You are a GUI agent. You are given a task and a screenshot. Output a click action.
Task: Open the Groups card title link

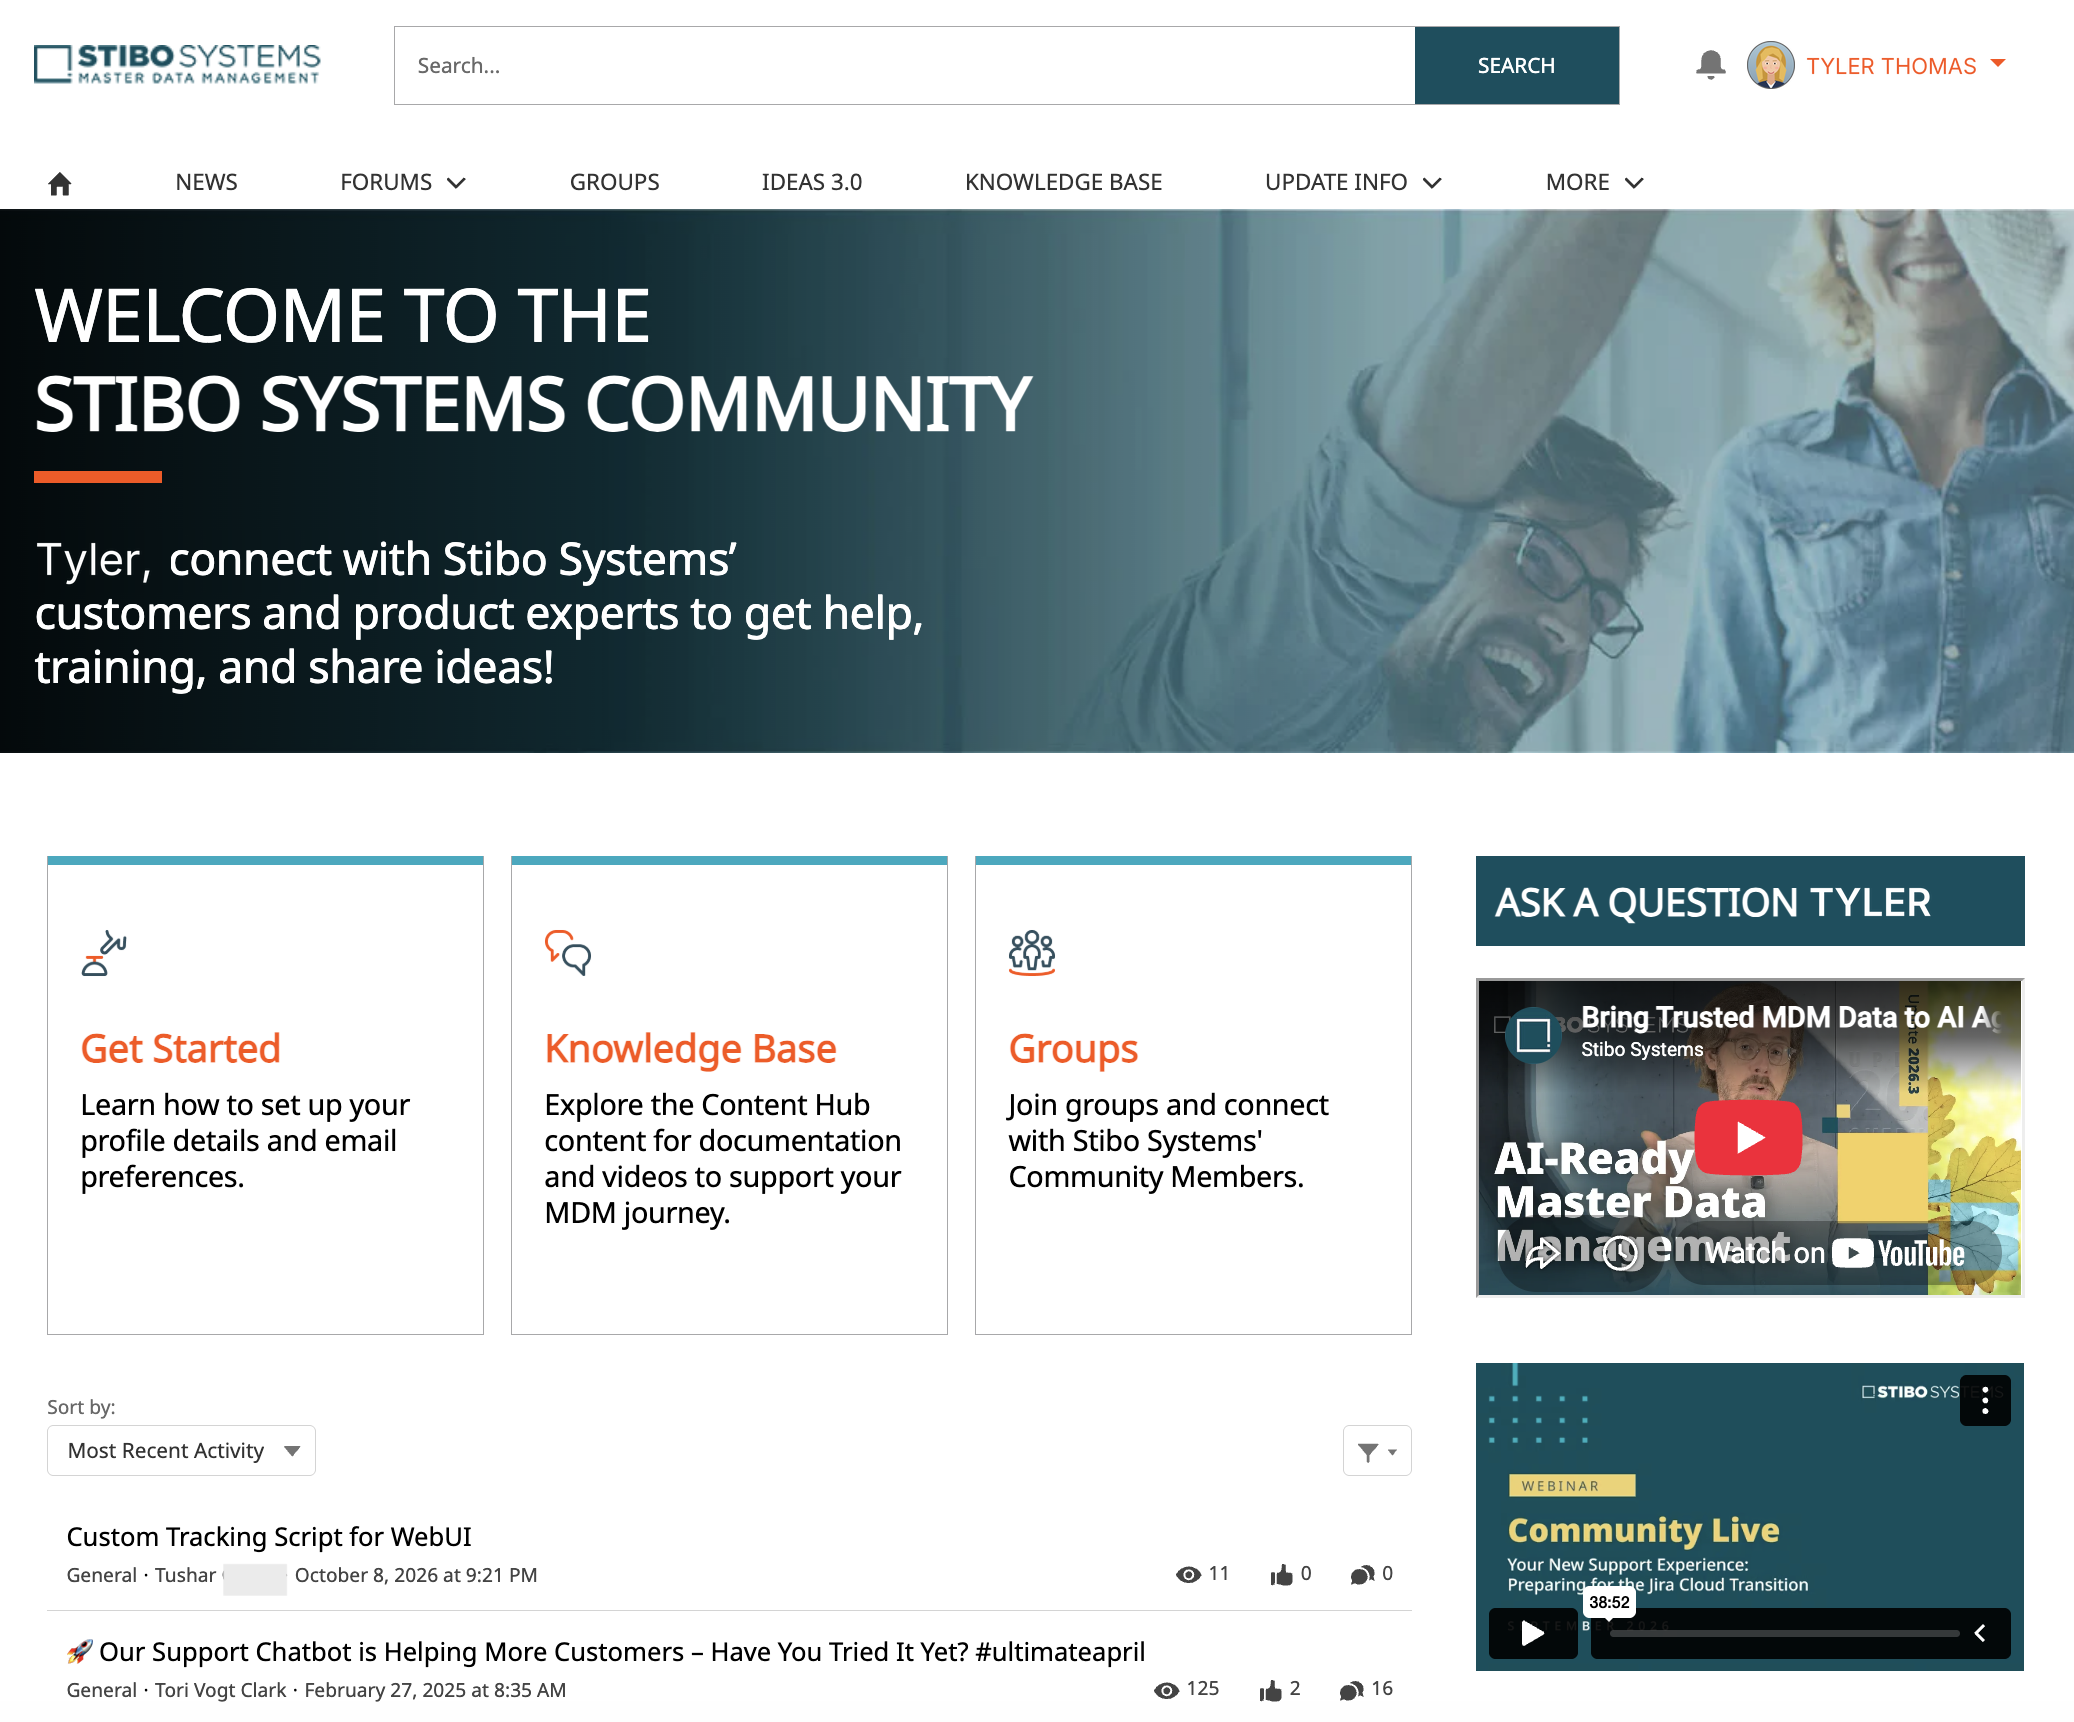(1073, 1049)
